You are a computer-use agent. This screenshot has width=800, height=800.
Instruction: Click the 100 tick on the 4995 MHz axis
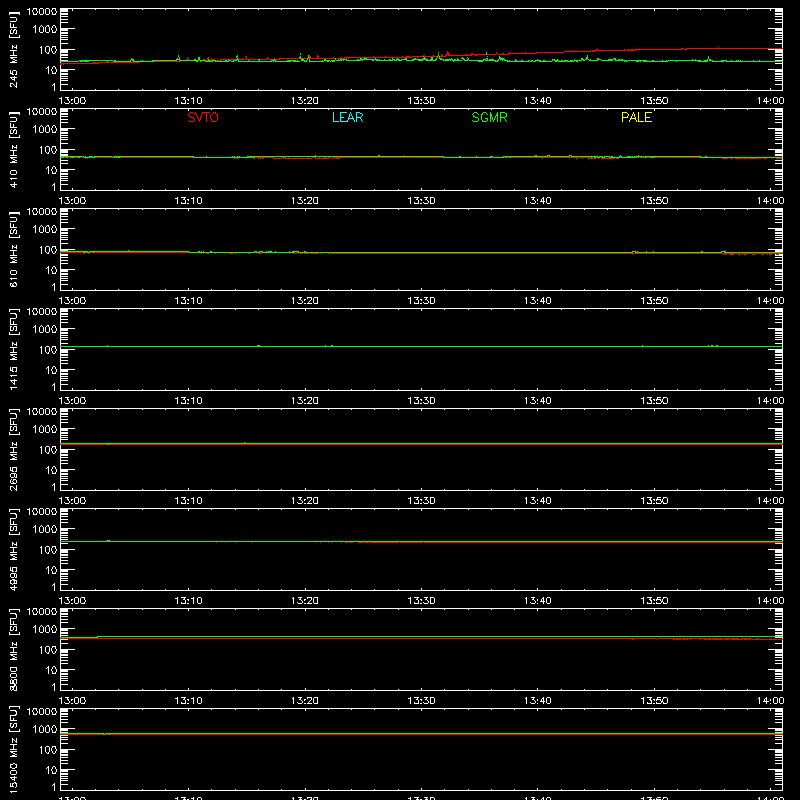click(x=48, y=550)
